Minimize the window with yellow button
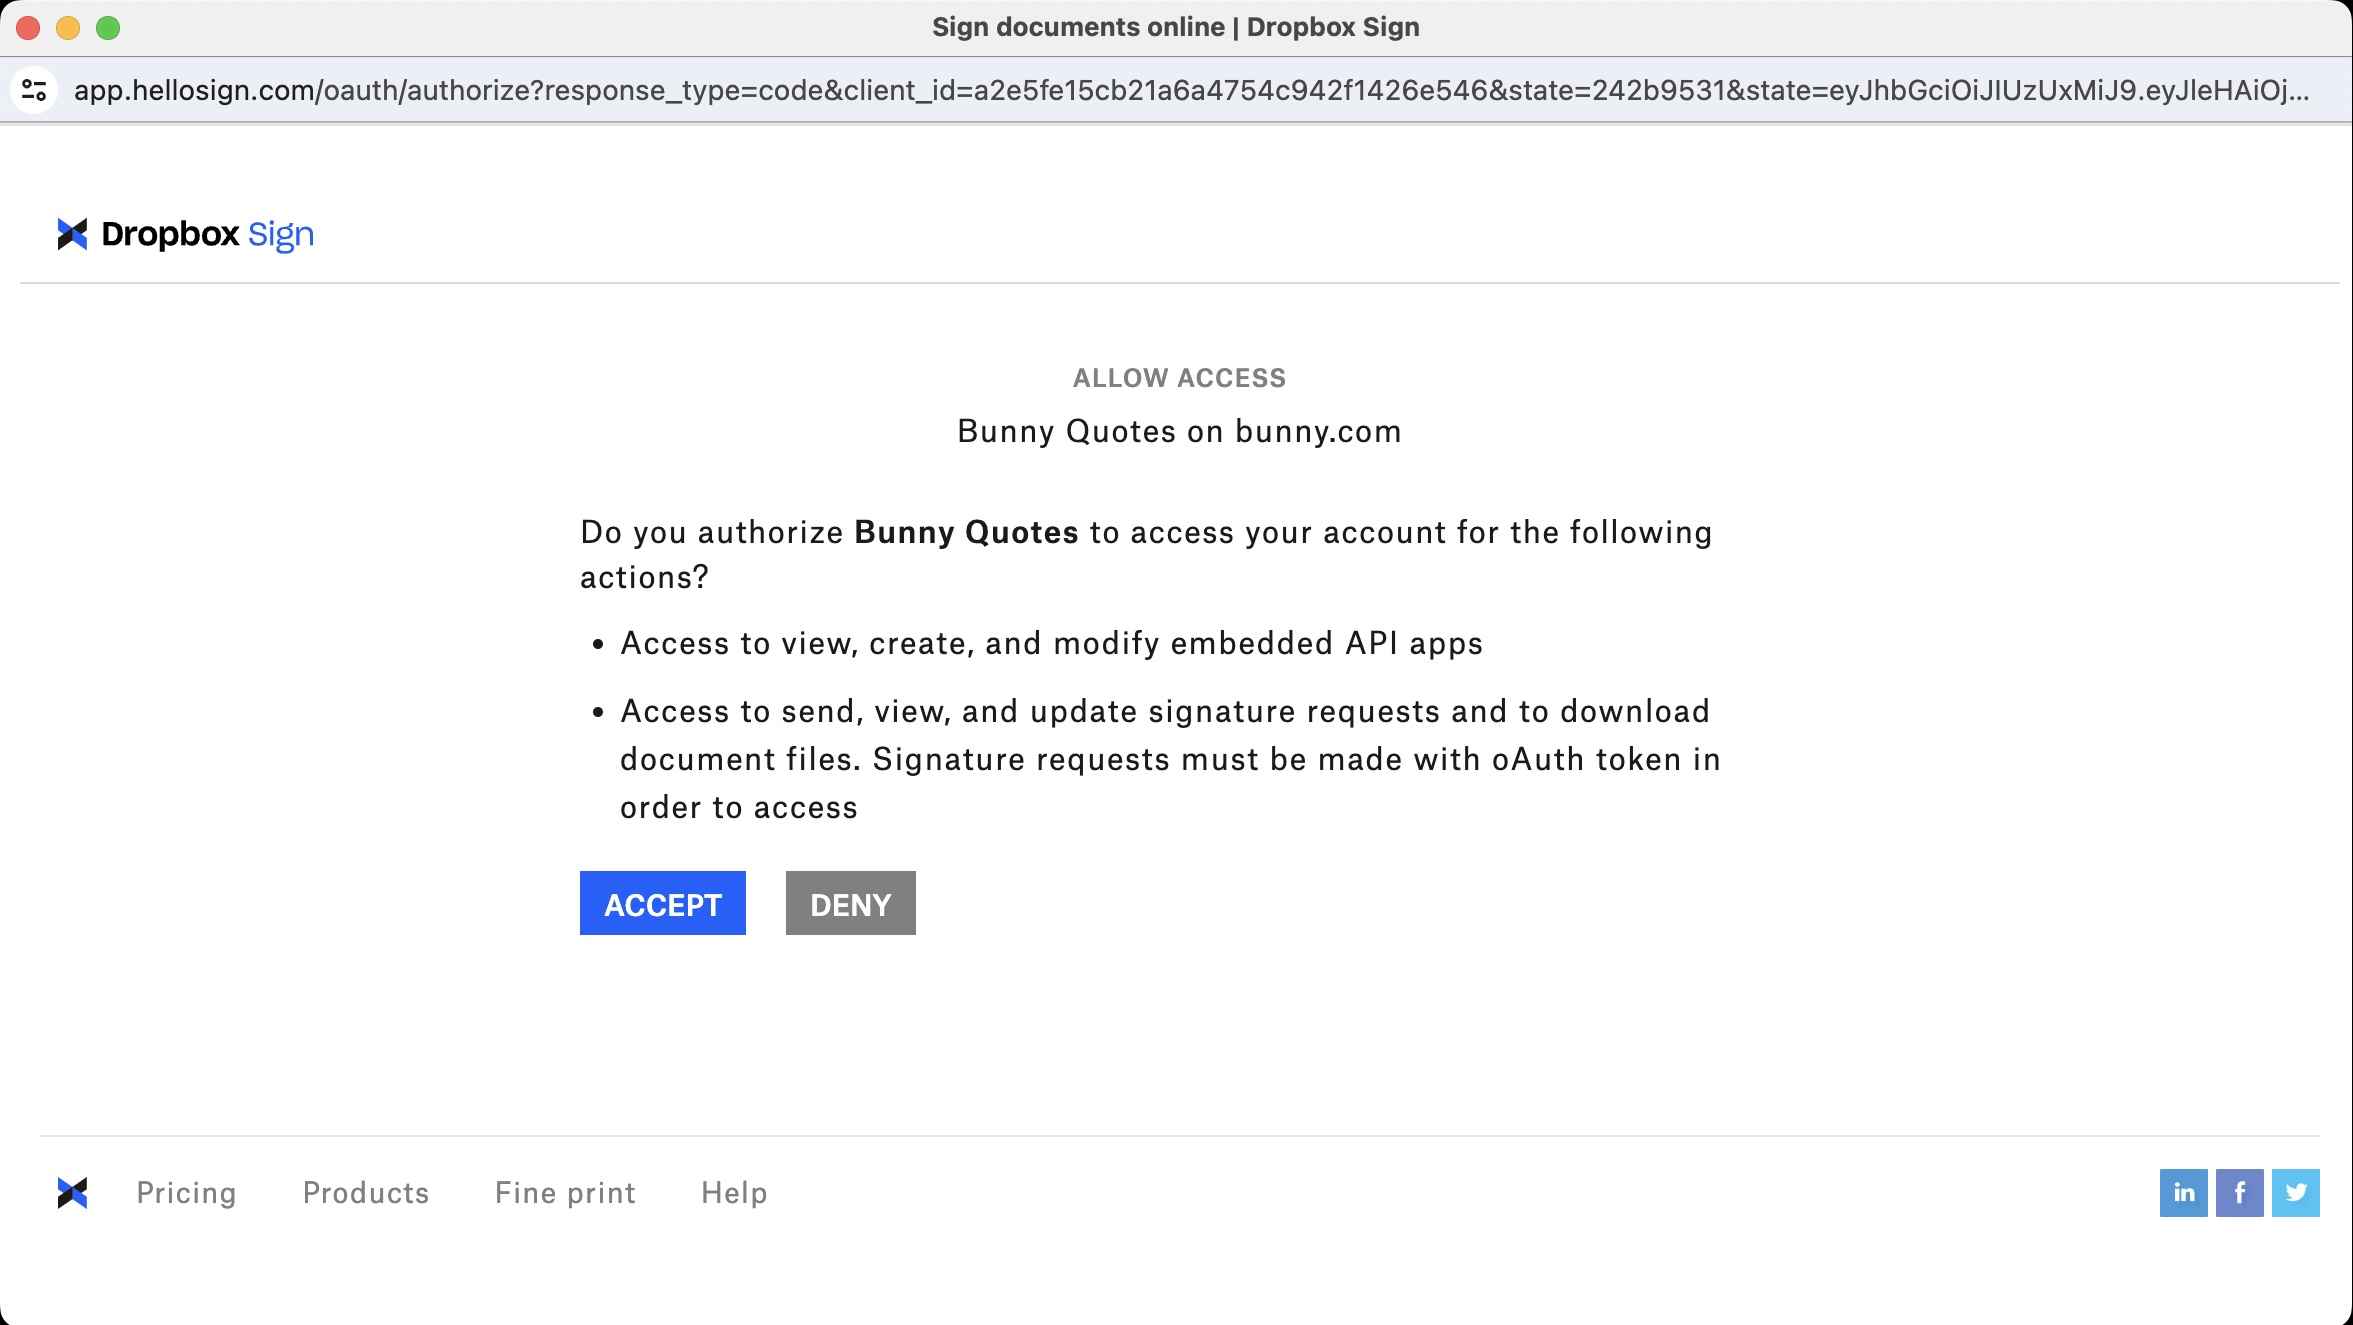Image resolution: width=2353 pixels, height=1325 pixels. (x=68, y=28)
